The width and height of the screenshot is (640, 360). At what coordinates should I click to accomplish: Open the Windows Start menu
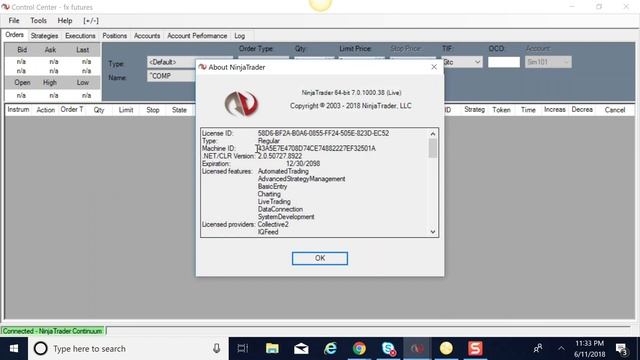pyautogui.click(x=14, y=349)
